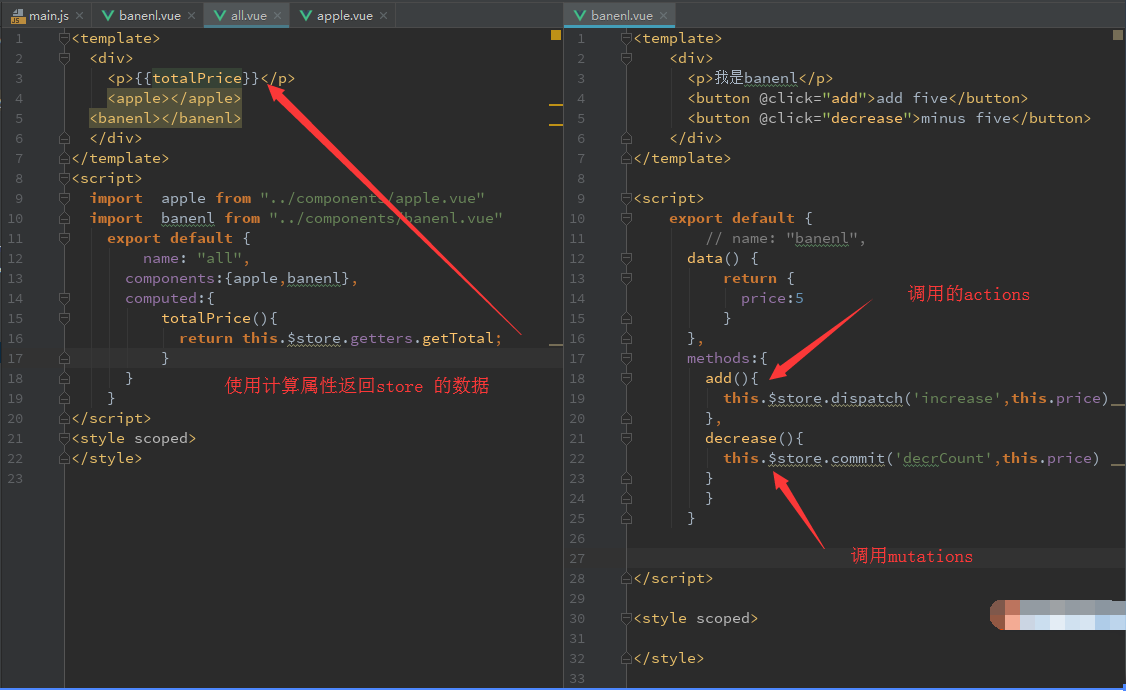Click the 'increase' string argument
The width and height of the screenshot is (1126, 691).
coord(957,399)
